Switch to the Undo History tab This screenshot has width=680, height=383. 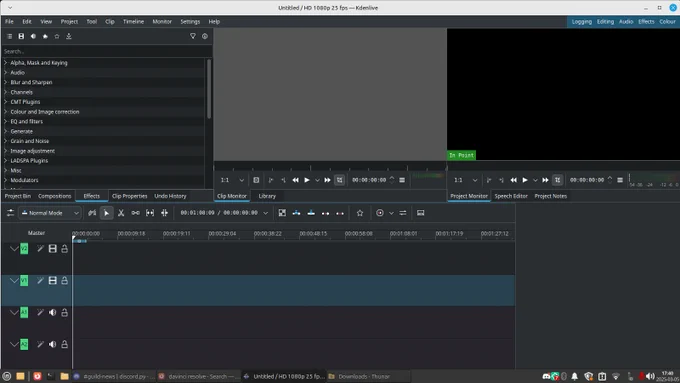[x=170, y=196]
